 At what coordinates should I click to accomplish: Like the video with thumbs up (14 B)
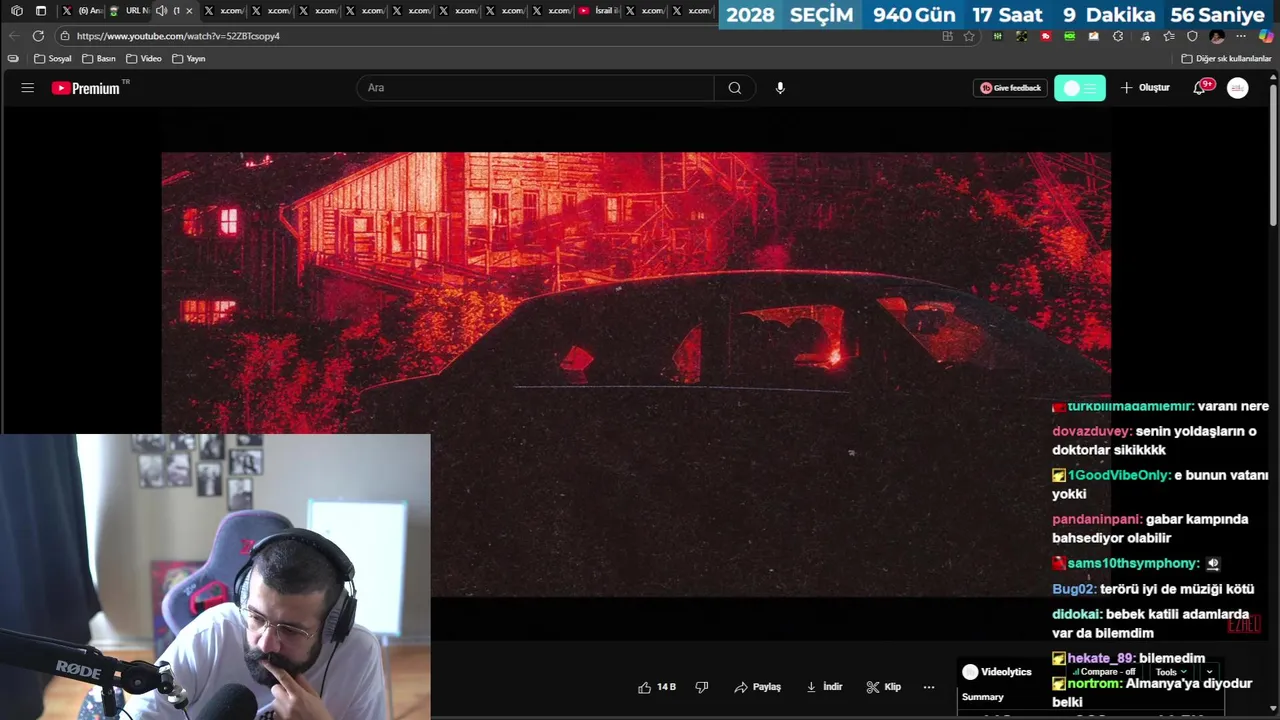pos(657,687)
